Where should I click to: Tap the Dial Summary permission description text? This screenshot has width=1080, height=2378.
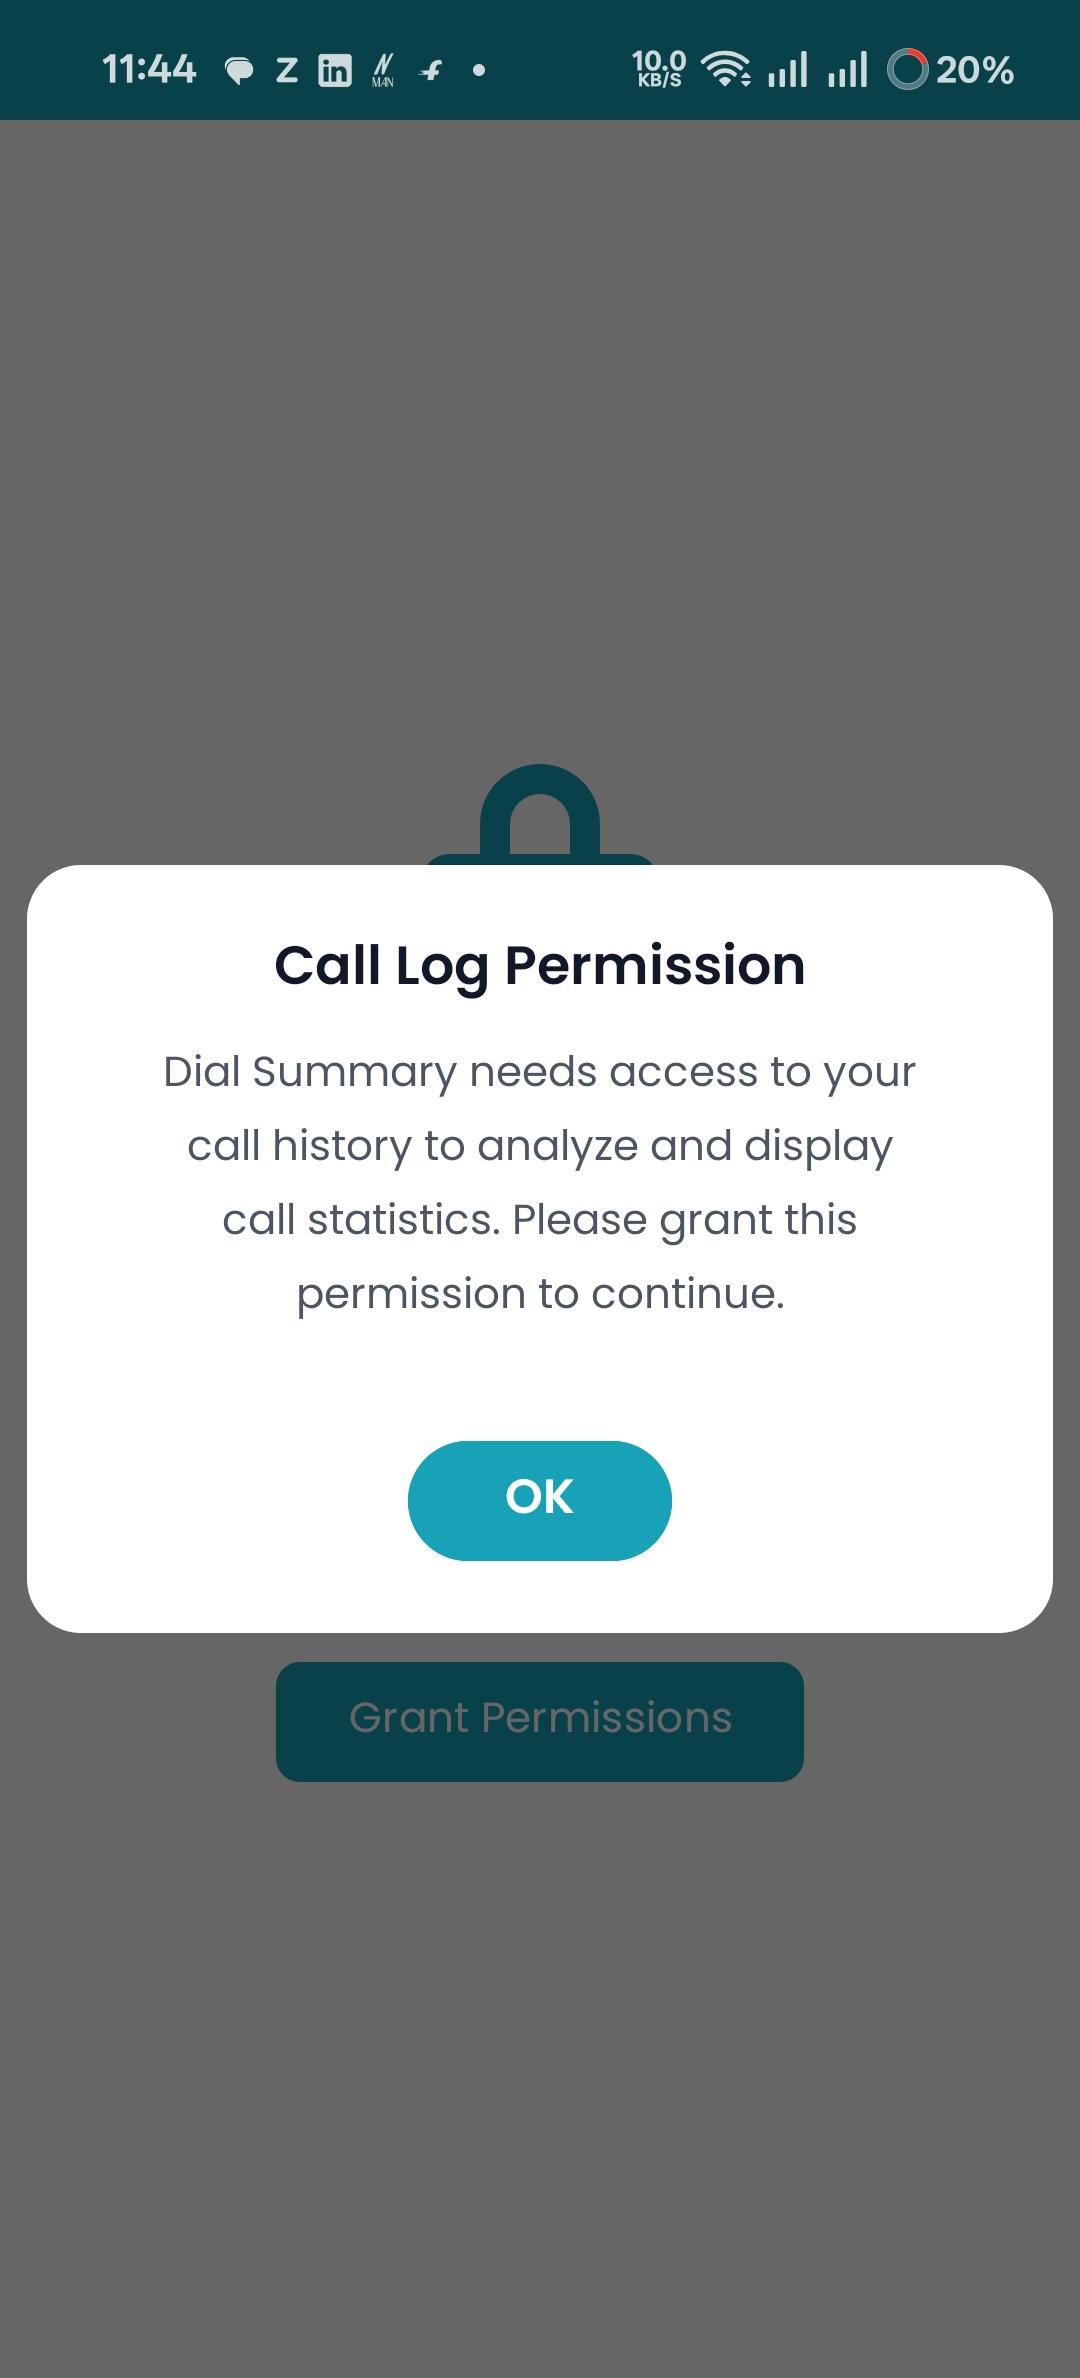click(x=539, y=1182)
